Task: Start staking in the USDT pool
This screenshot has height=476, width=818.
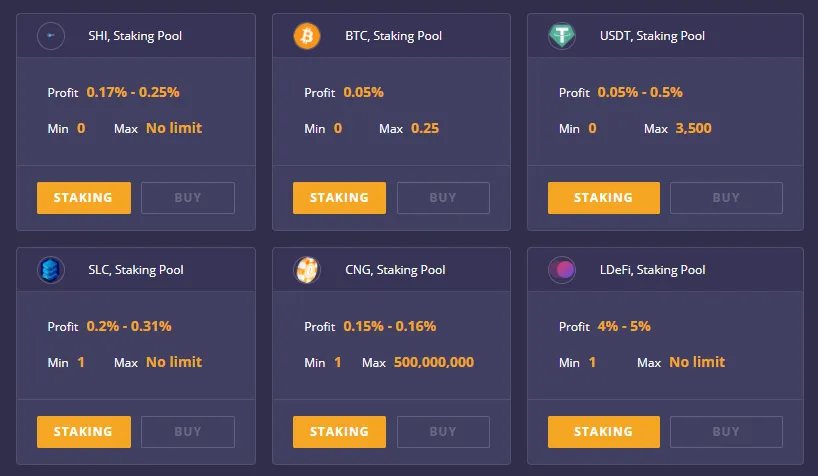Action: point(604,198)
